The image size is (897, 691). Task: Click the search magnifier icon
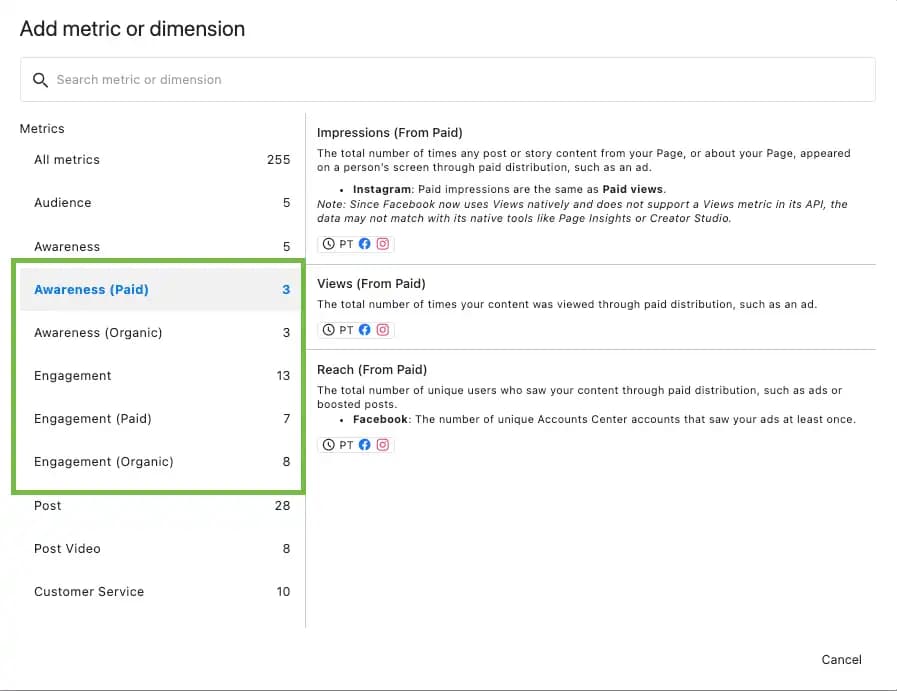[x=40, y=79]
